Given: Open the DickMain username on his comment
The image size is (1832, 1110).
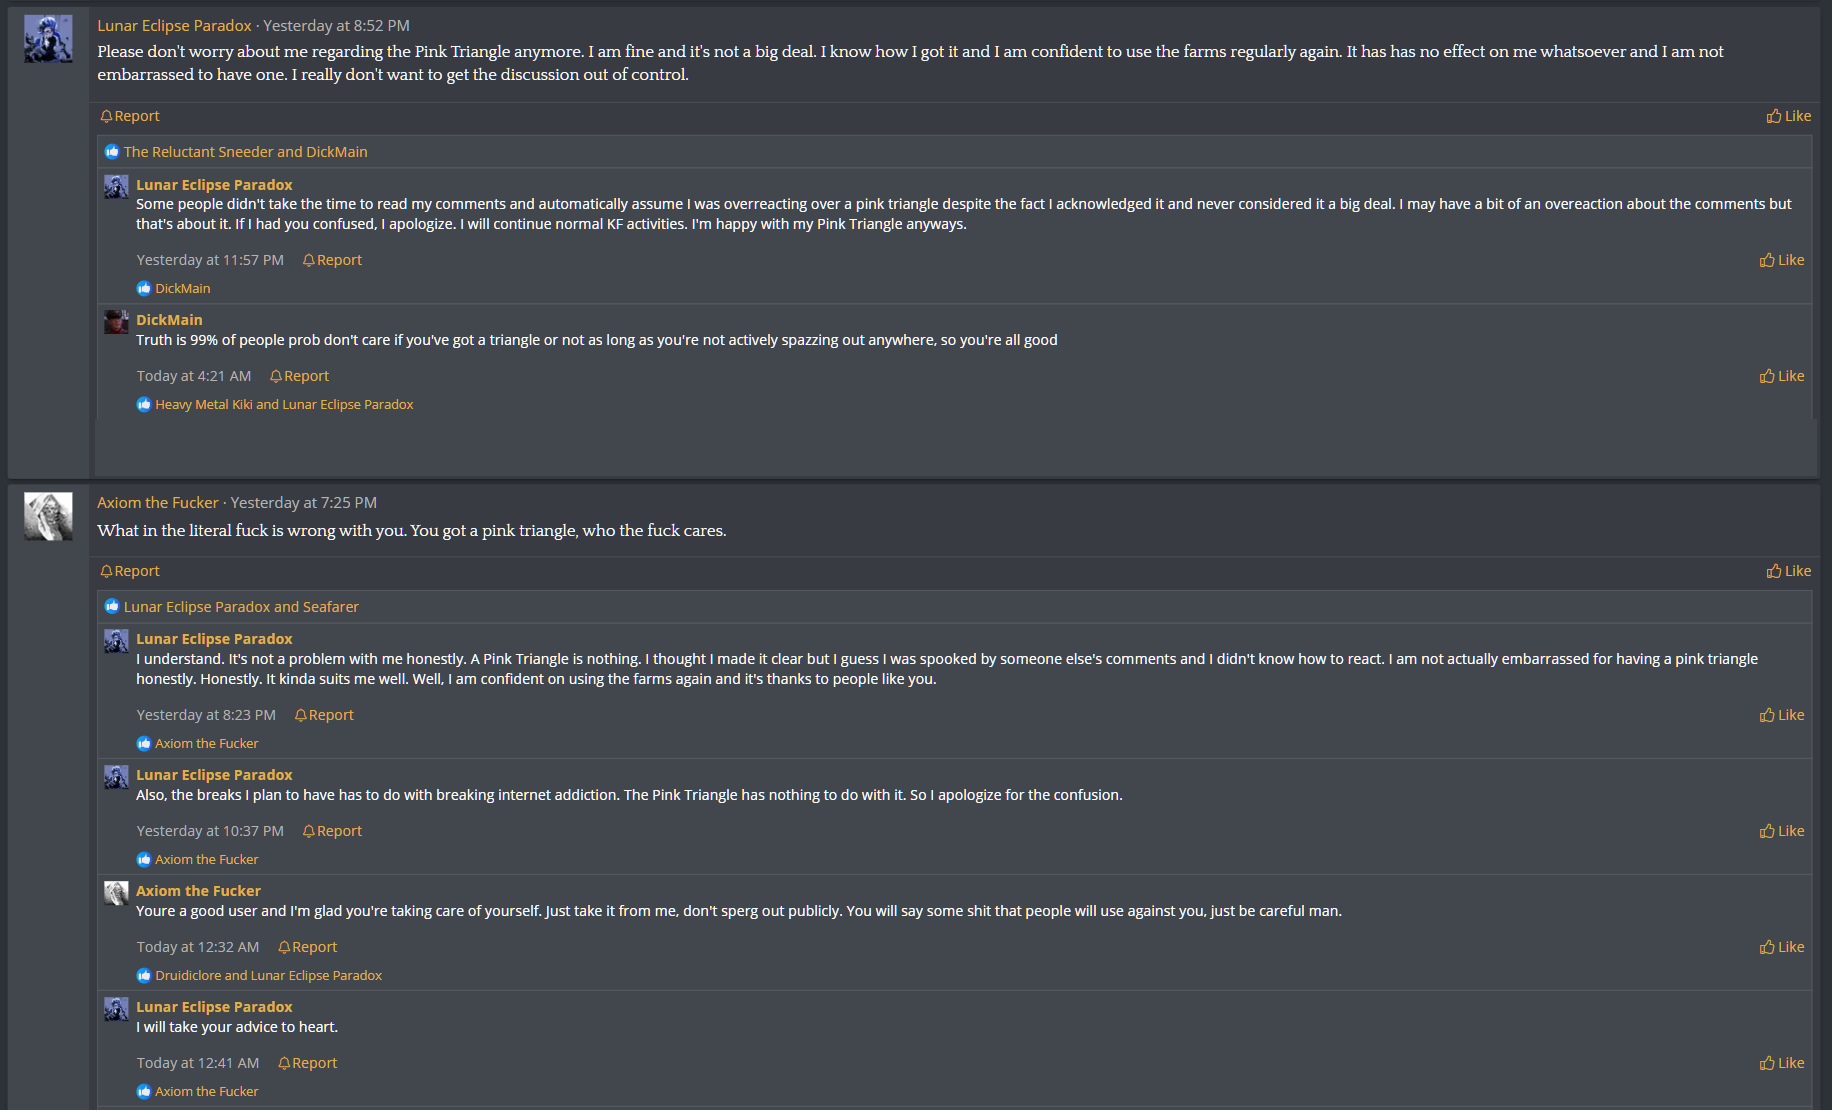Looking at the screenshot, I should (x=169, y=320).
